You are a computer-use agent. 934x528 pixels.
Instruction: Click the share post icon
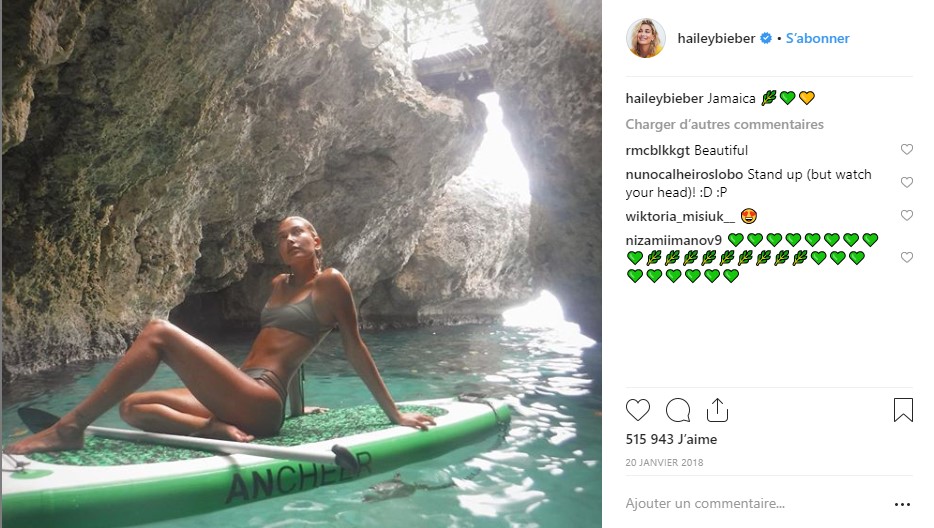[x=717, y=410]
